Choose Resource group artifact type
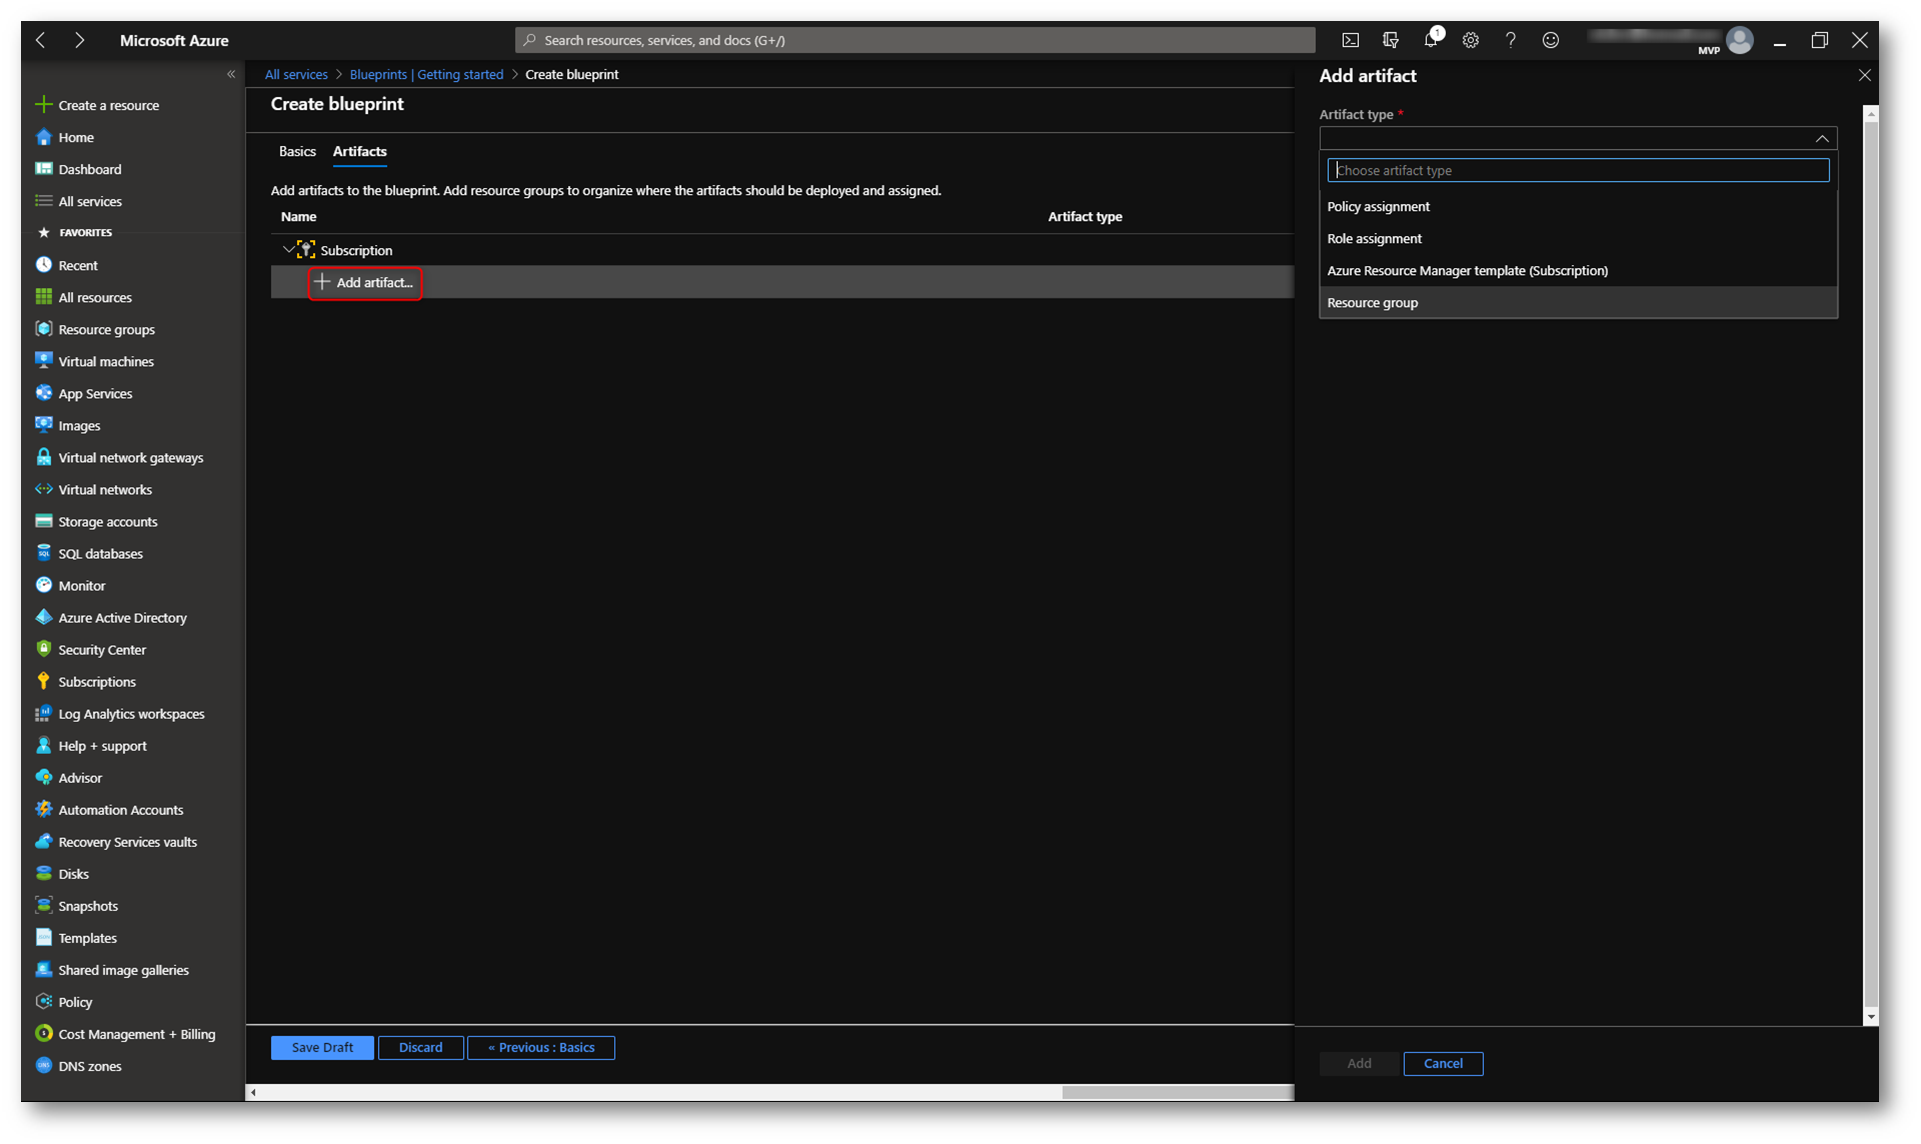The height and width of the screenshot is (1144, 1921). click(1578, 302)
